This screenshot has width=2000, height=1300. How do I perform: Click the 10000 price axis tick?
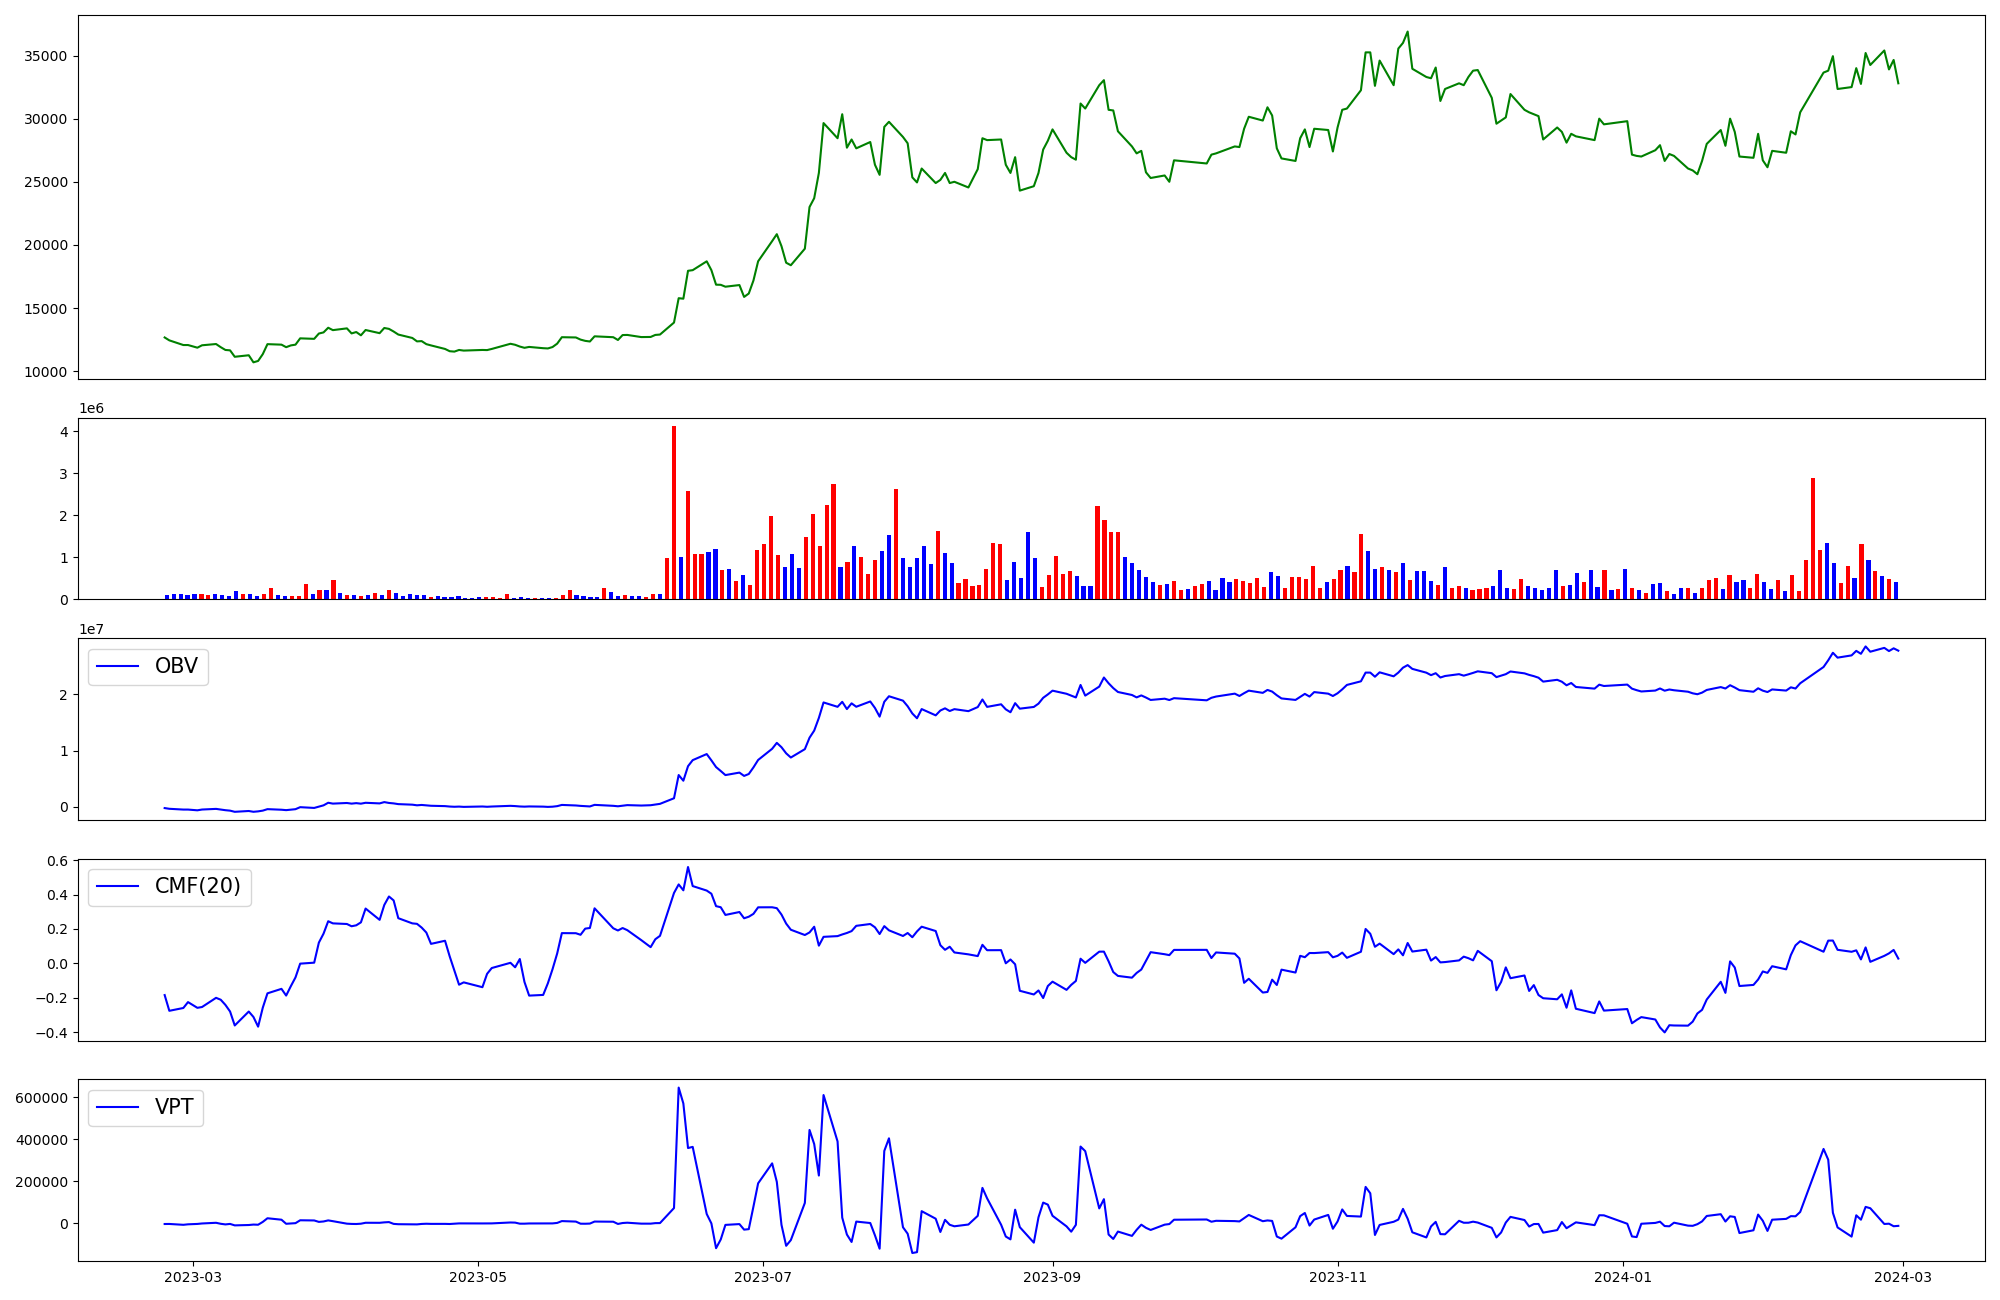[x=45, y=372]
